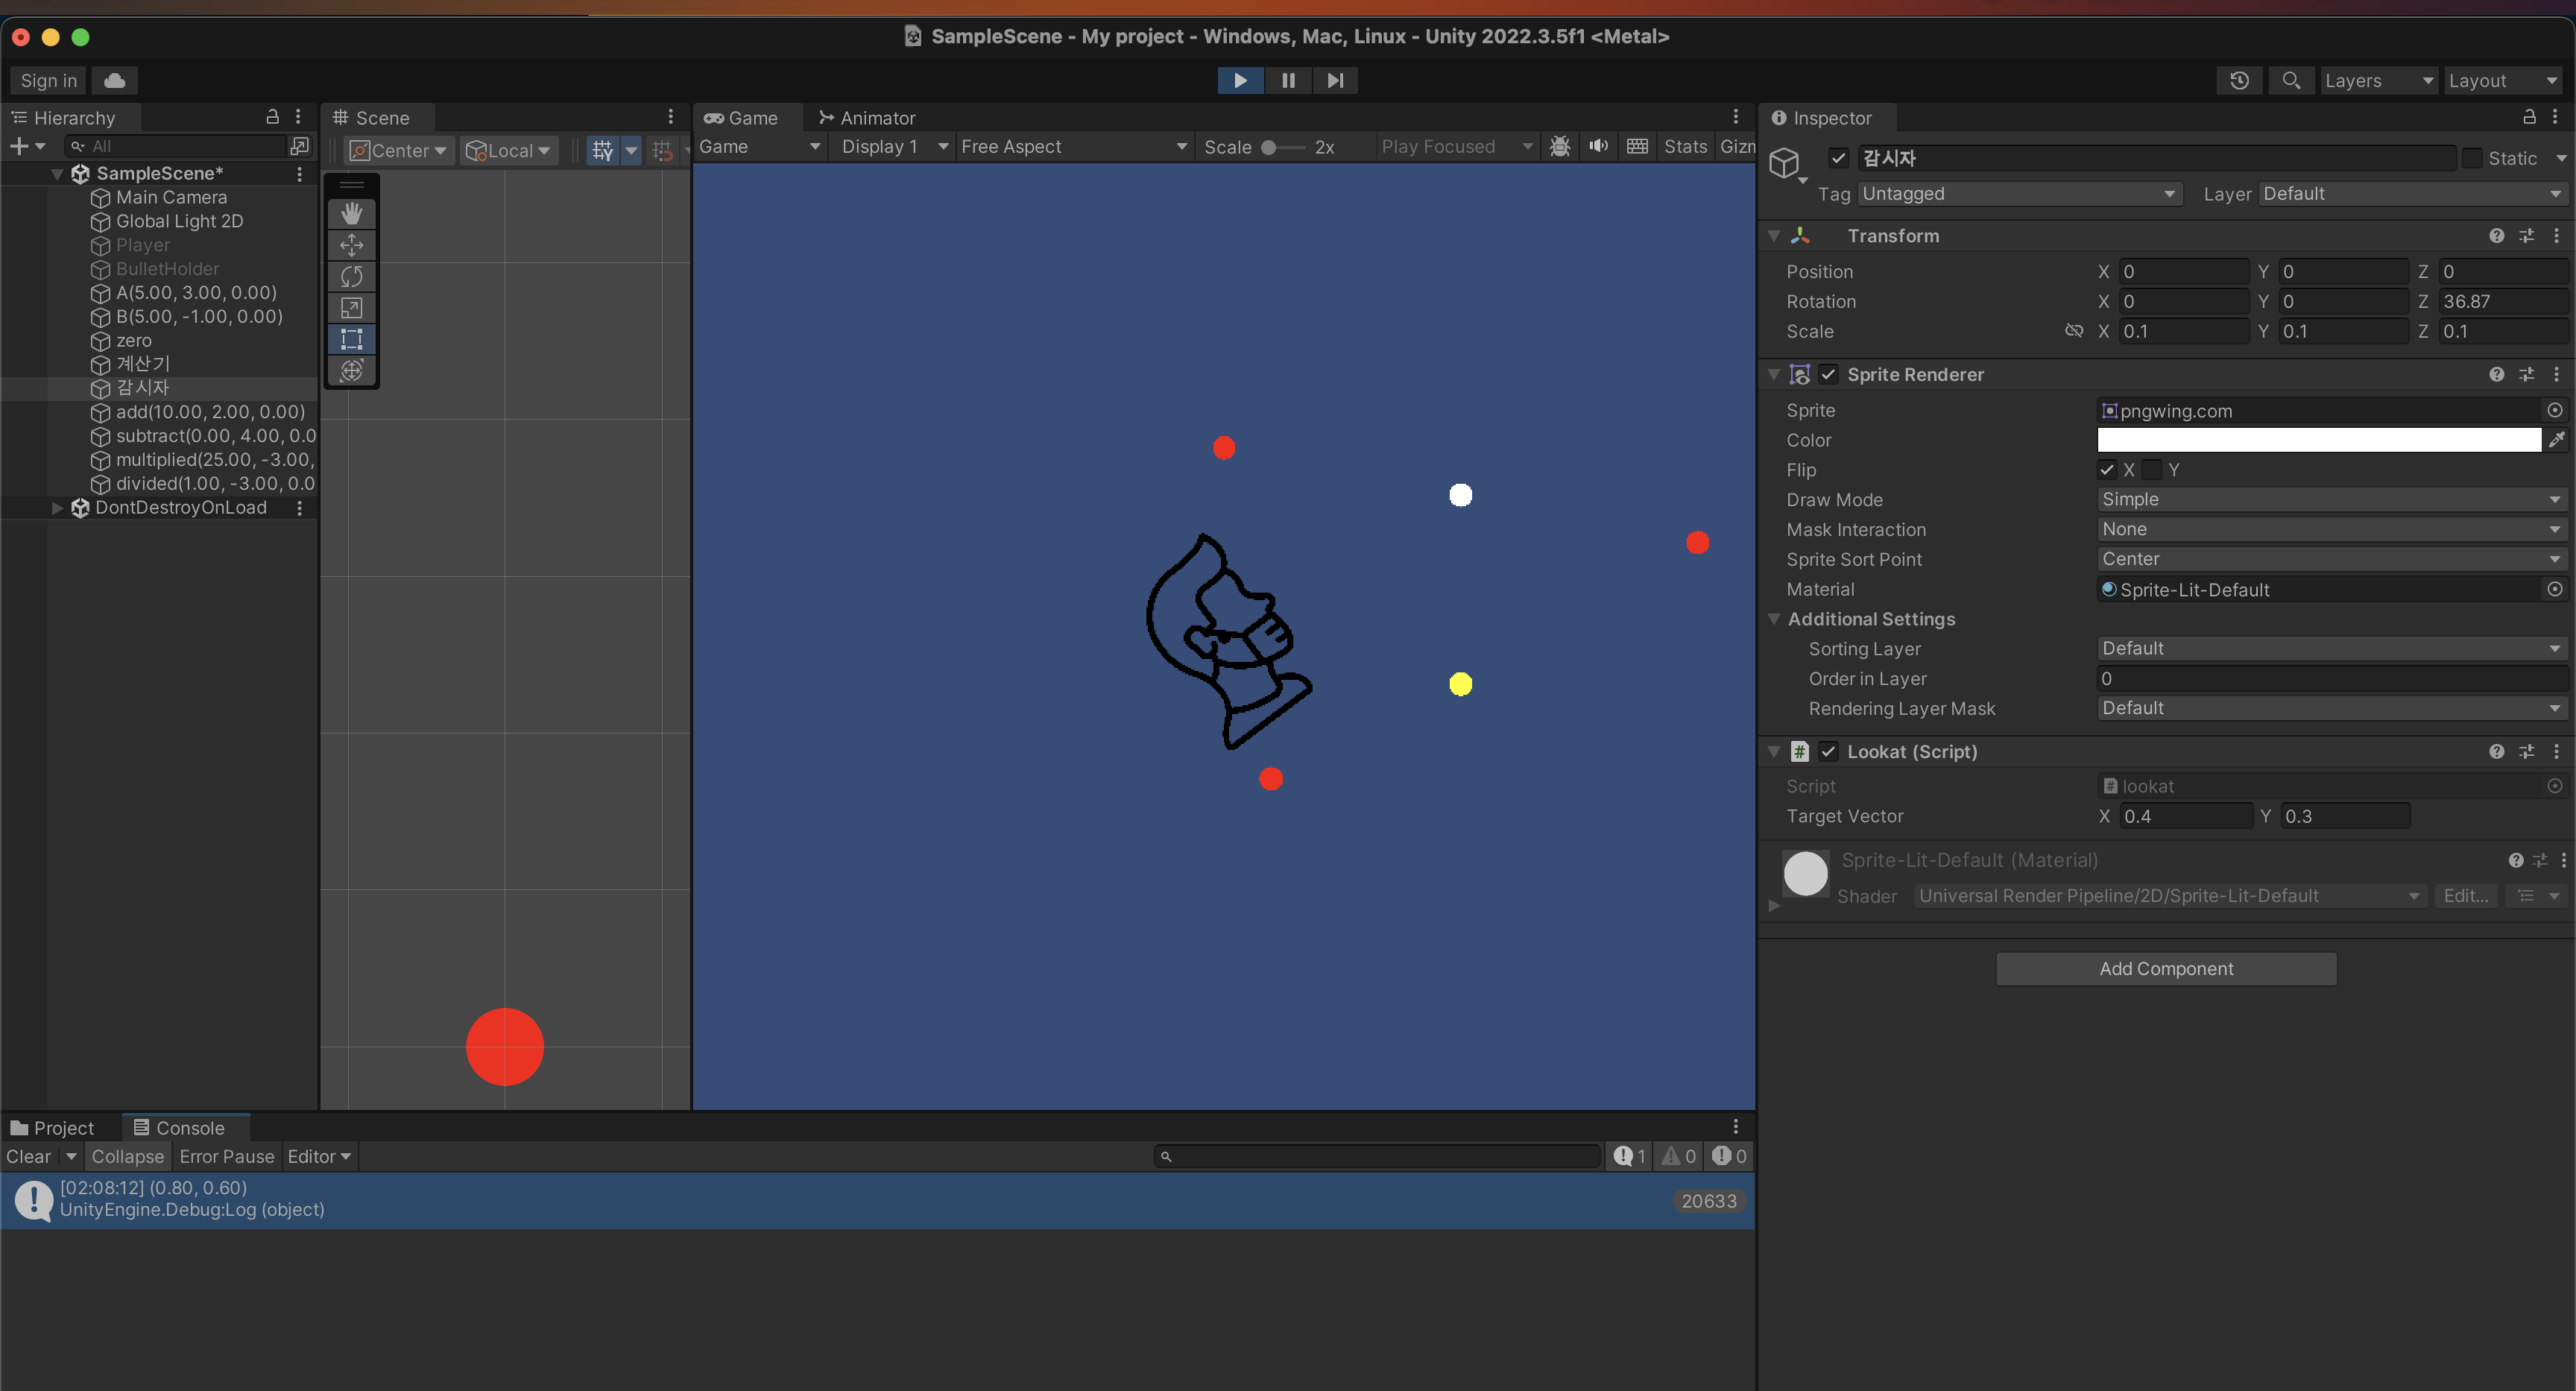Open the Draw Mode dropdown

coord(2329,499)
